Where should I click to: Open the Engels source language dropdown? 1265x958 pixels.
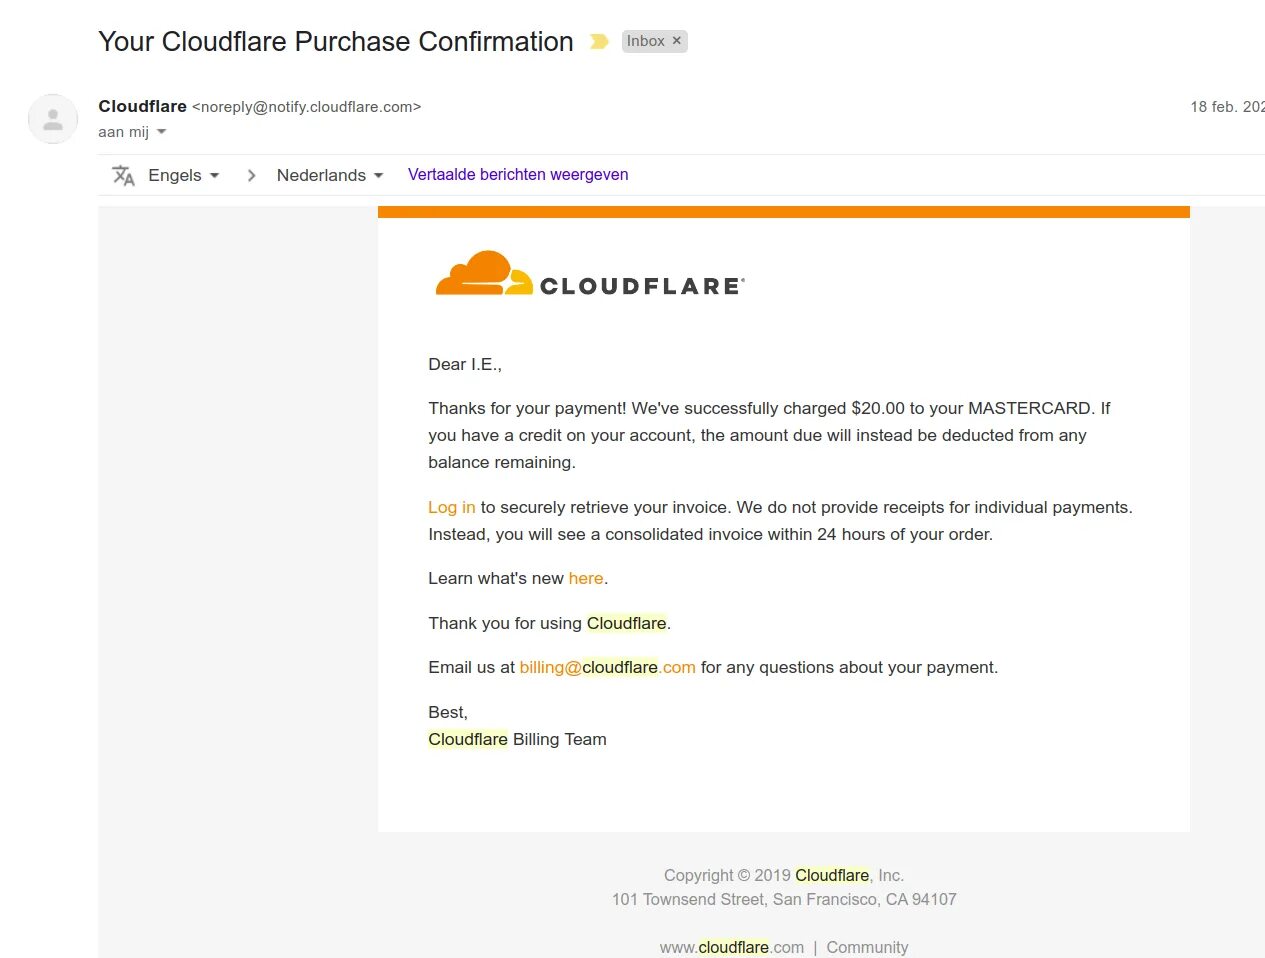pos(183,175)
